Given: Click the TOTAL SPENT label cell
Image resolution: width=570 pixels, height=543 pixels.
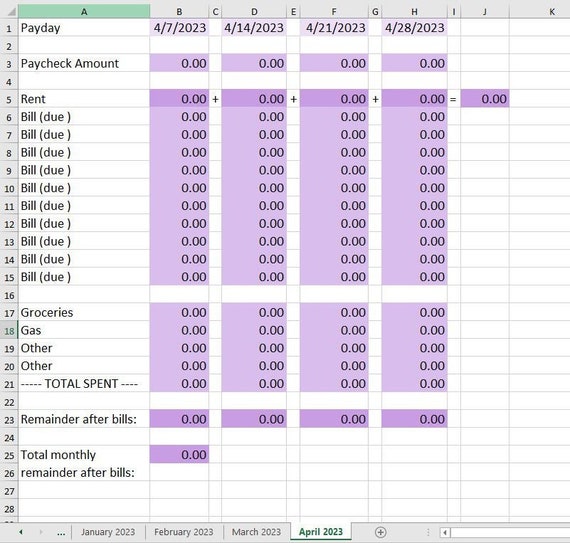Looking at the screenshot, I should (x=84, y=383).
